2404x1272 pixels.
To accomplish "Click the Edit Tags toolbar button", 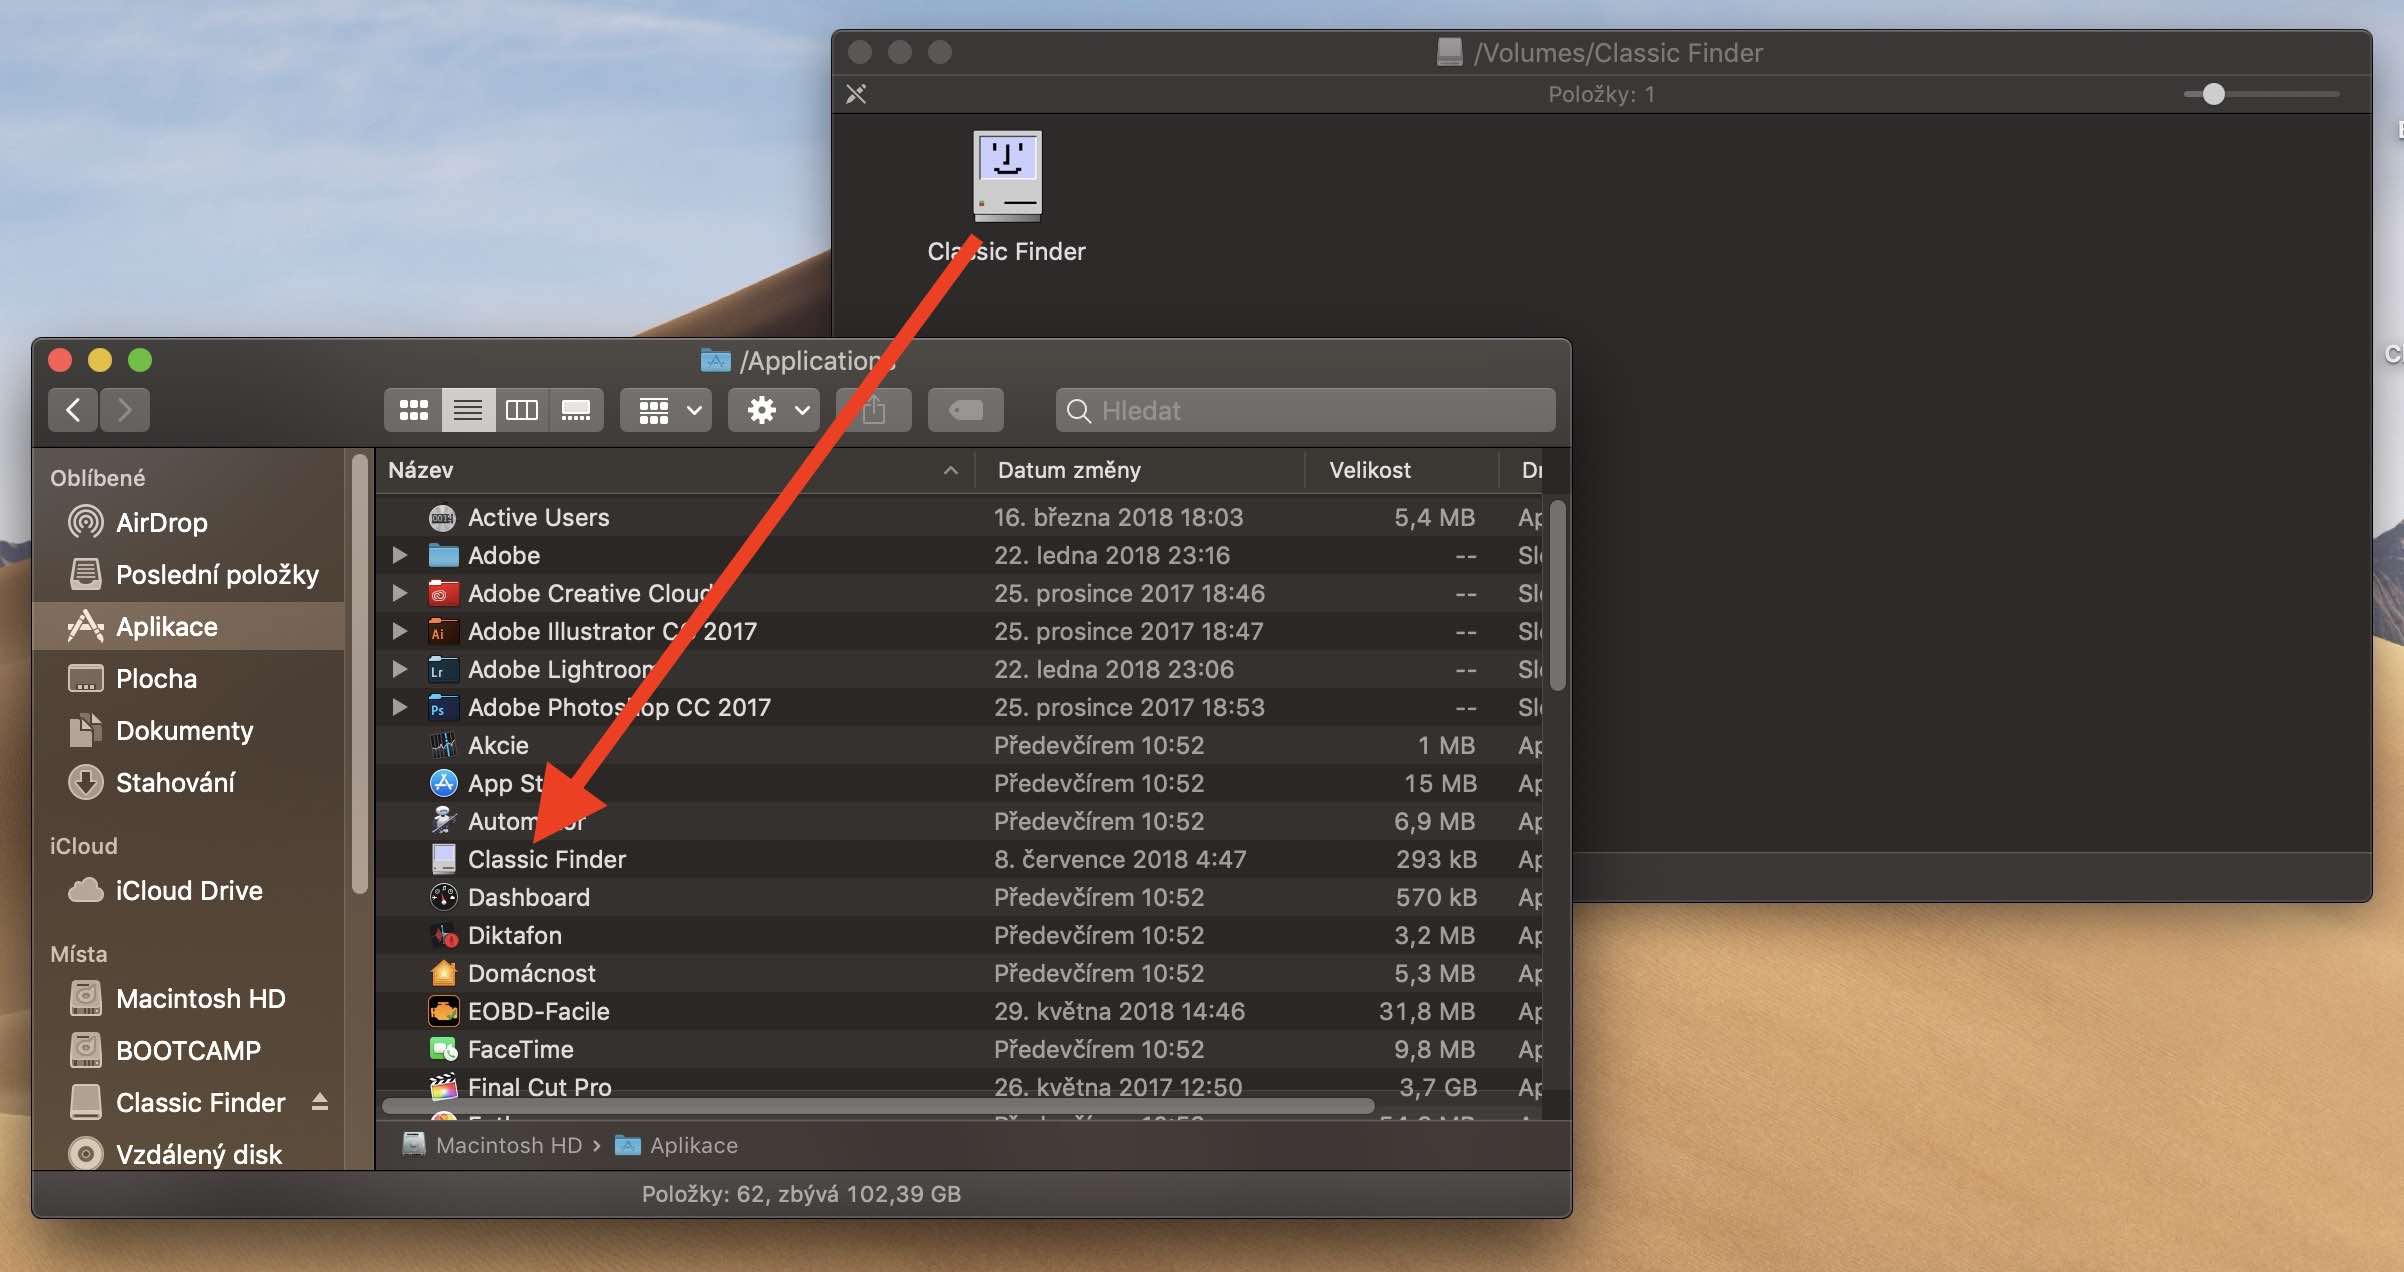I will pyautogui.click(x=965, y=410).
